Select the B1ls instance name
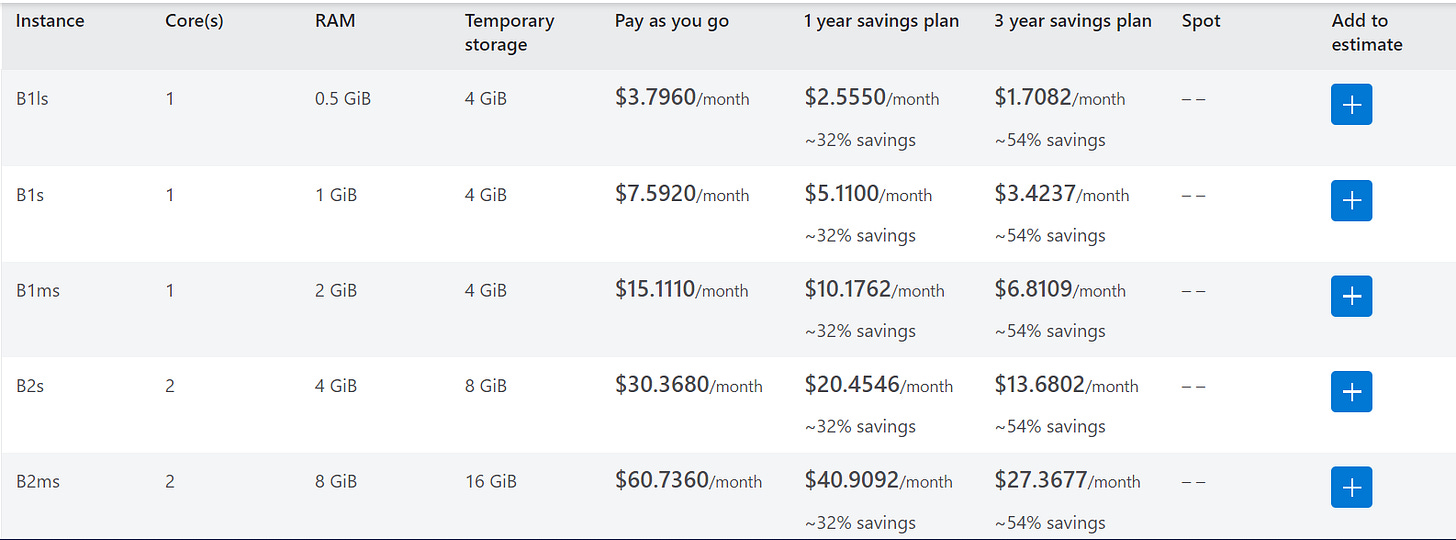The width and height of the screenshot is (1456, 540). tap(32, 99)
